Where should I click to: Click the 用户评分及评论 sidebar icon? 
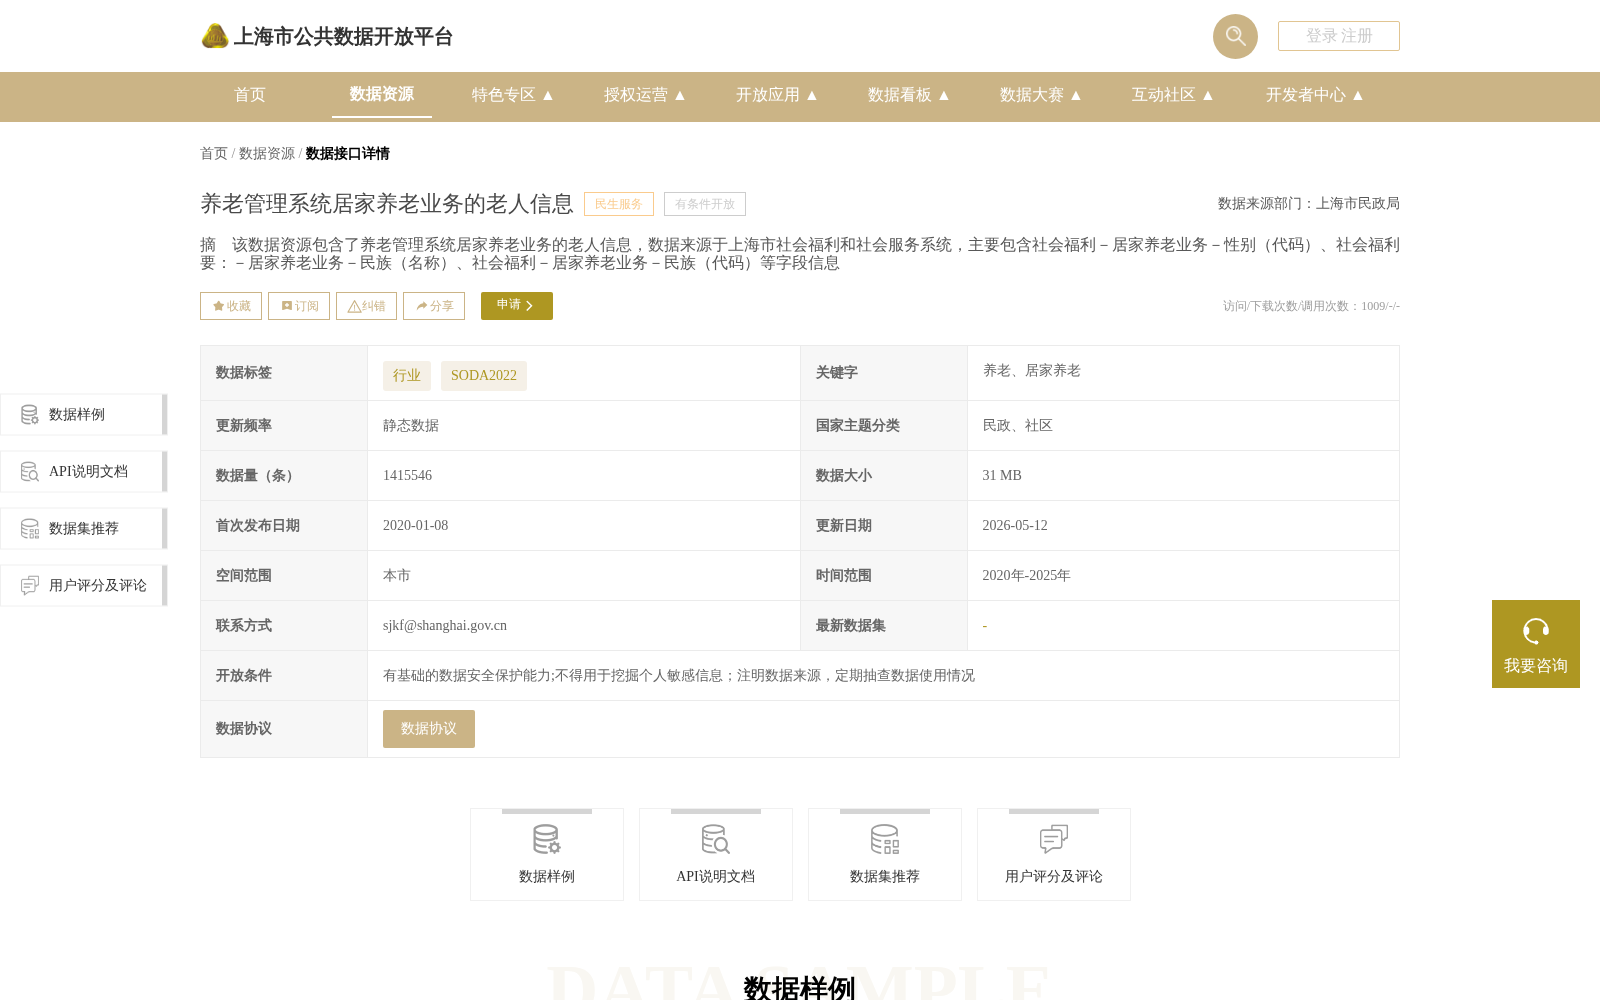click(x=30, y=585)
